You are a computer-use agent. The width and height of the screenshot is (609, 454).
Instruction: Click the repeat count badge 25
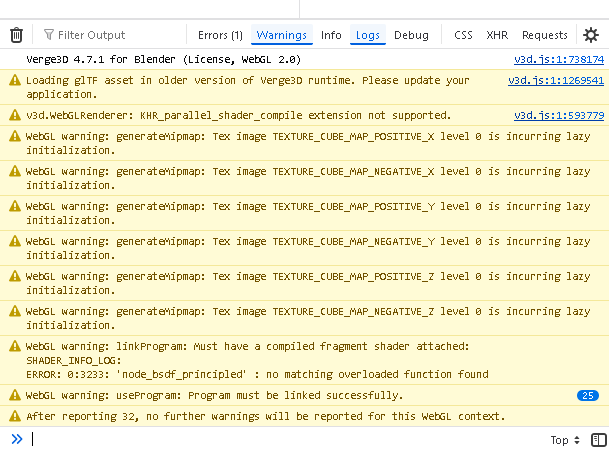pos(588,396)
